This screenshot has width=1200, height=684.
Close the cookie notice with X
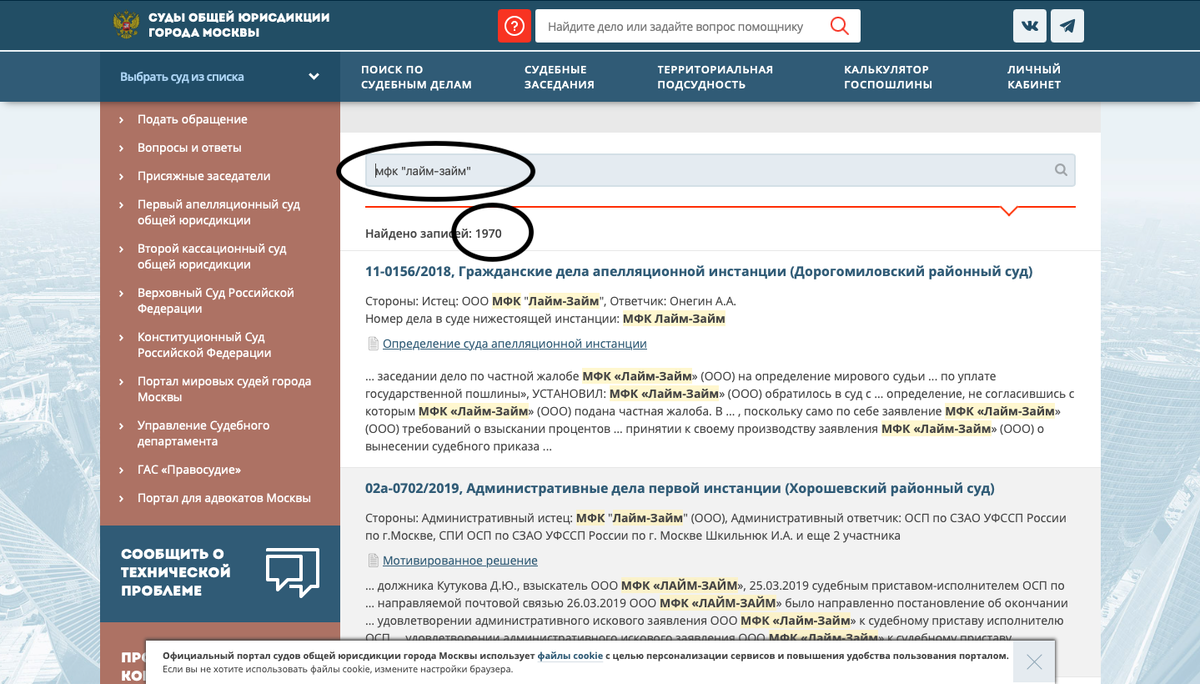1034,662
